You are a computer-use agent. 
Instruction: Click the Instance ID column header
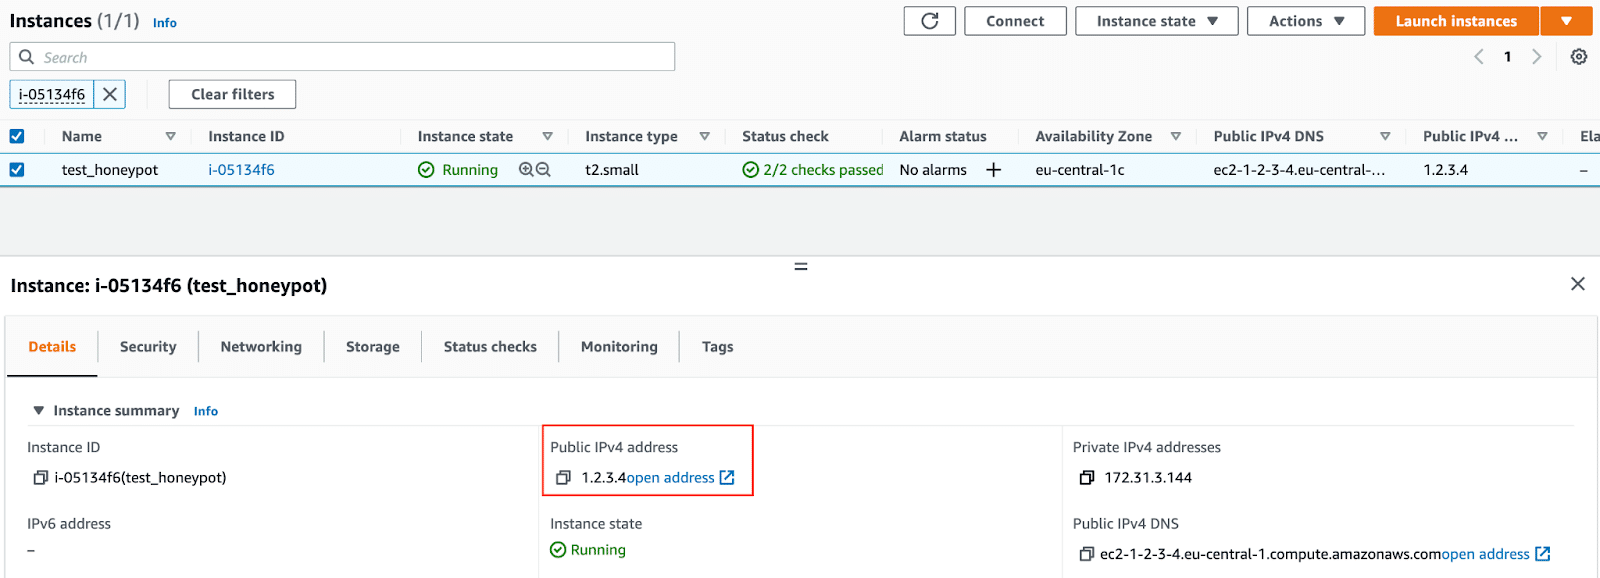coord(246,136)
